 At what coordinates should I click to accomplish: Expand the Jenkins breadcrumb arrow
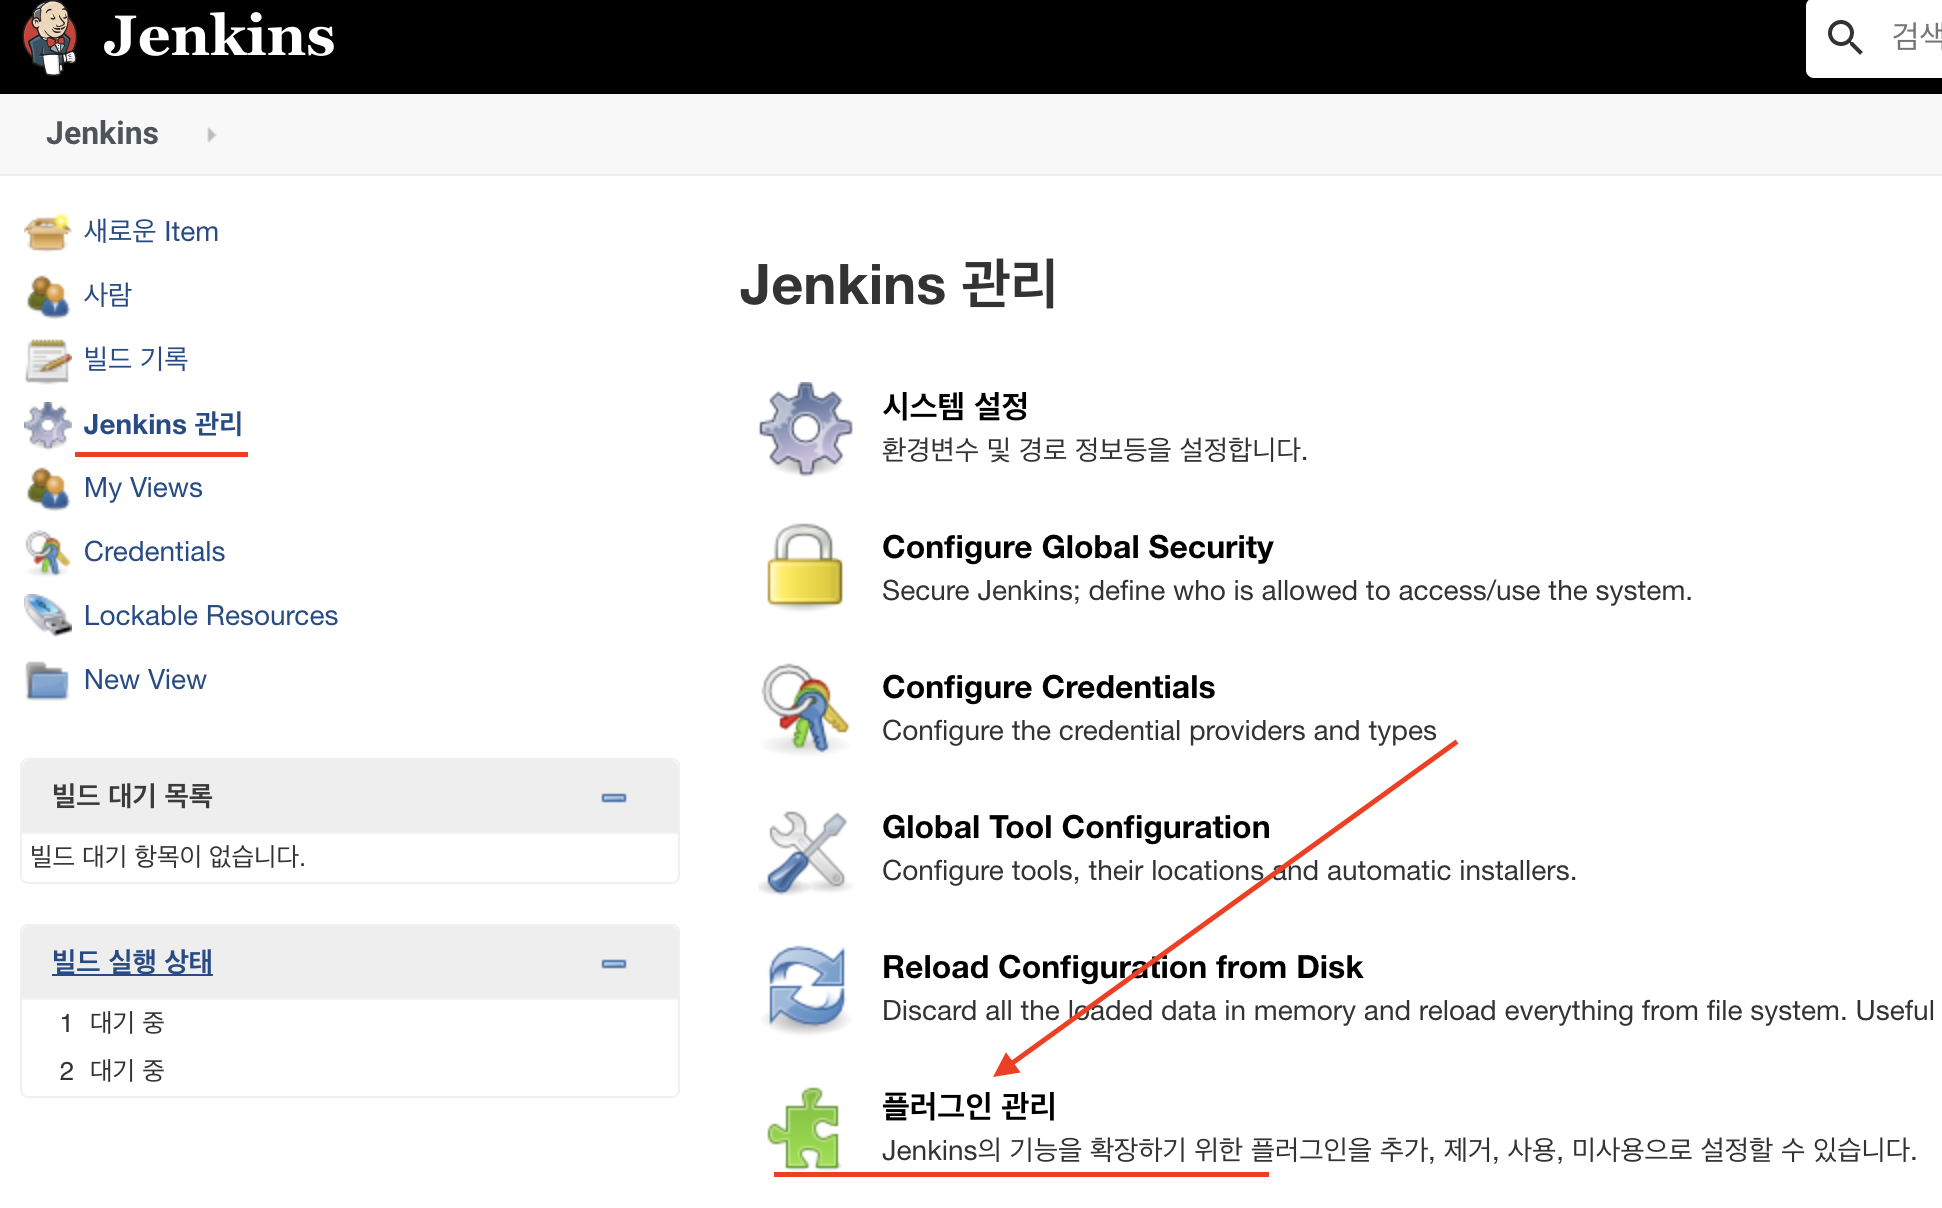[x=211, y=134]
